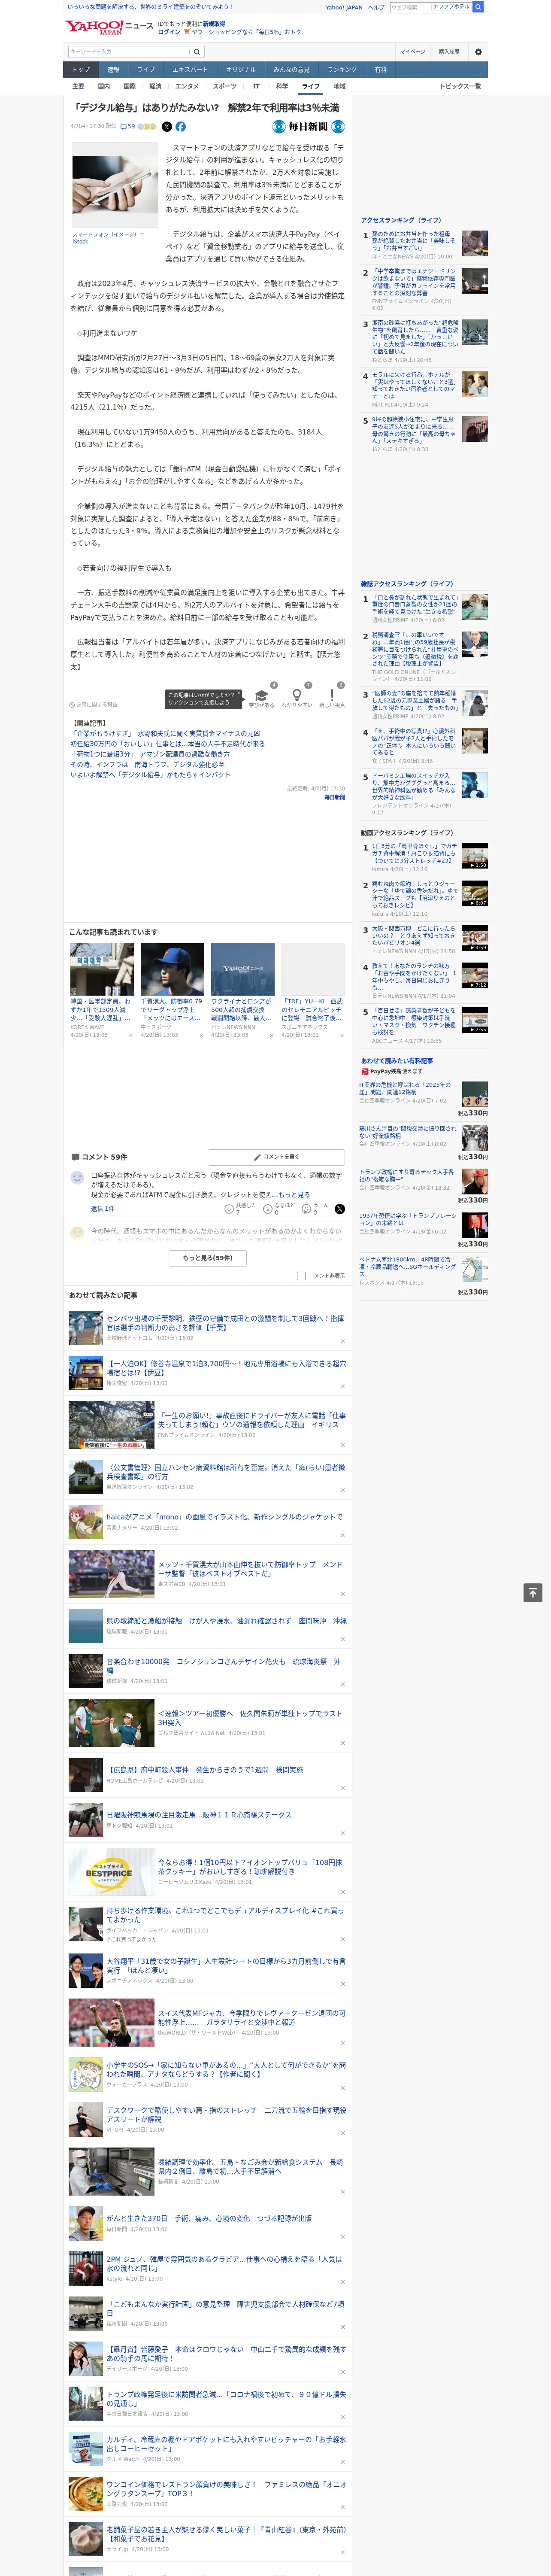
Task: Click the keyword search magnifier icon
Action: 196,51
